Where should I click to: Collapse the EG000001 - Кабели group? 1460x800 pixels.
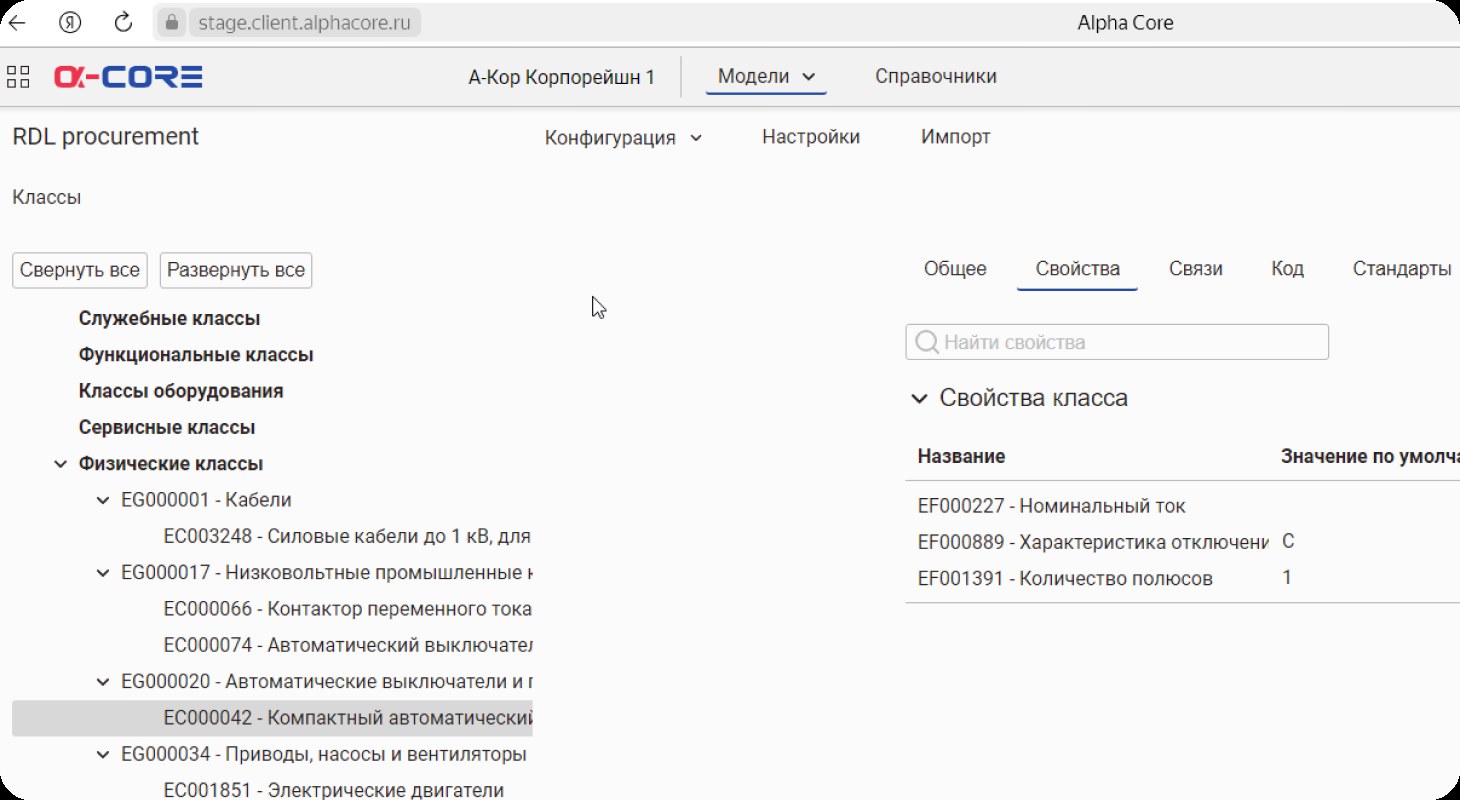click(x=103, y=500)
